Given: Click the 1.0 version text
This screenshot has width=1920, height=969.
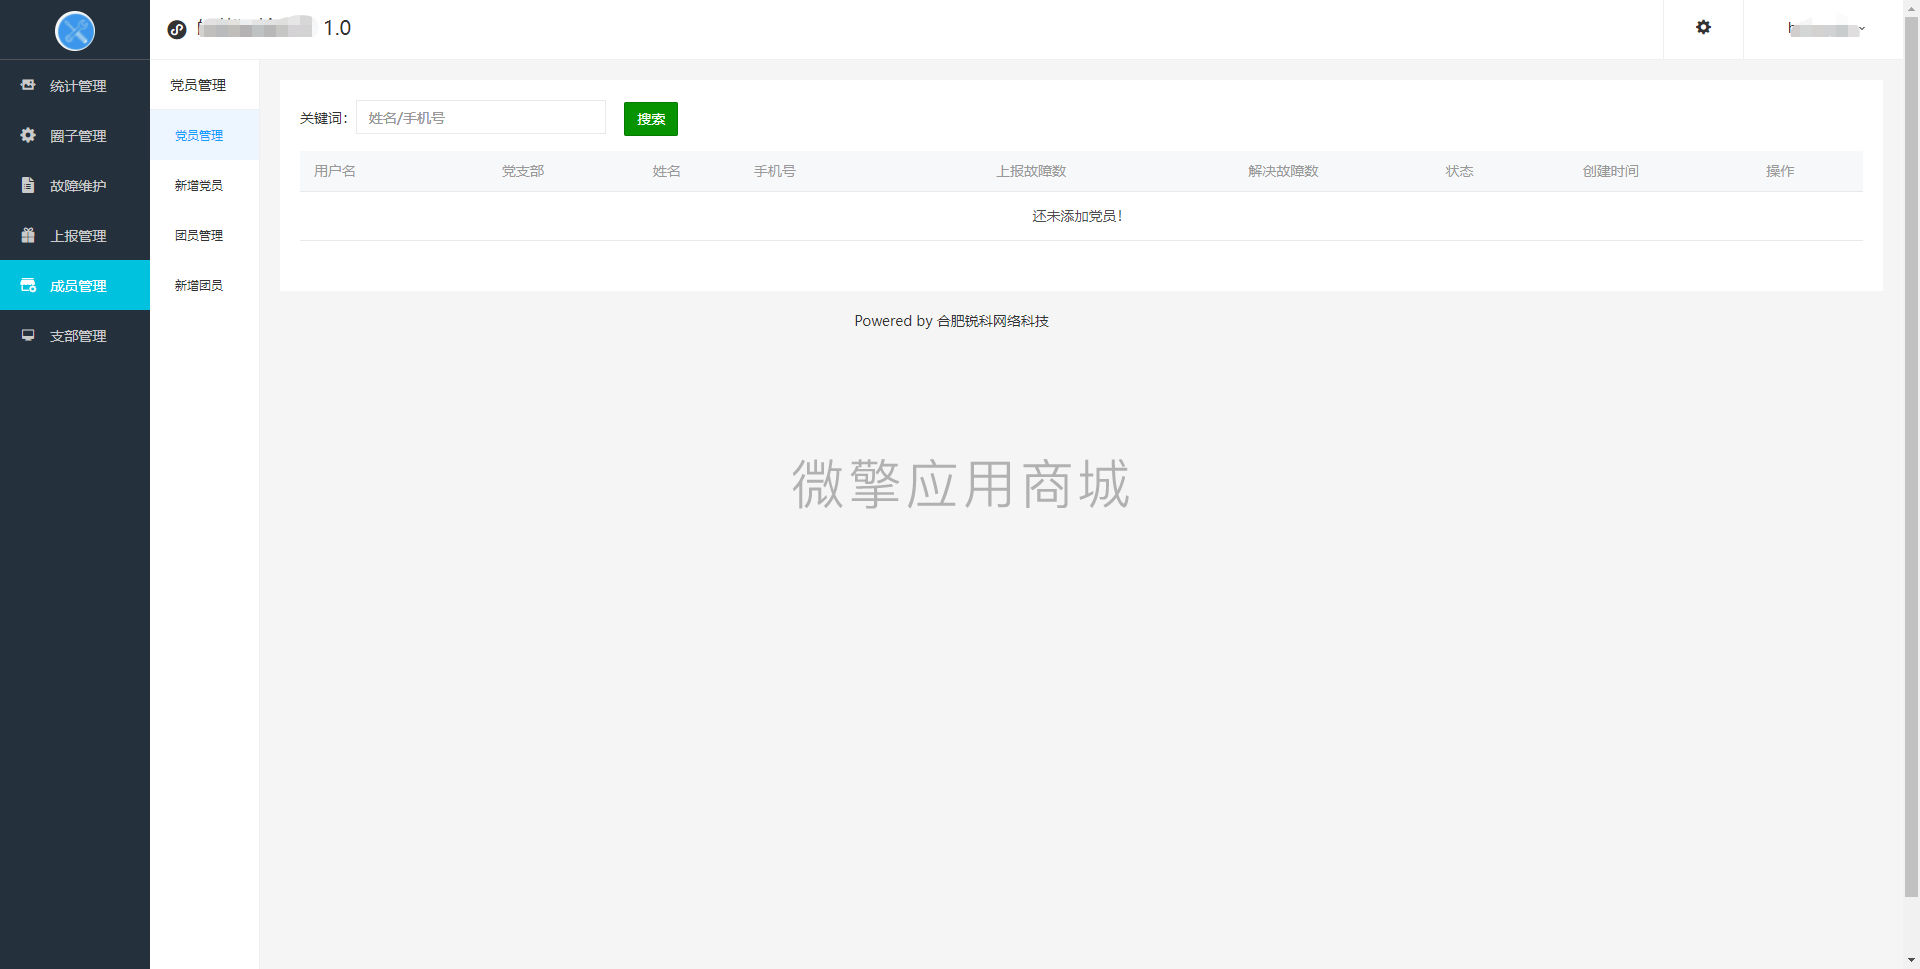Looking at the screenshot, I should 337,28.
